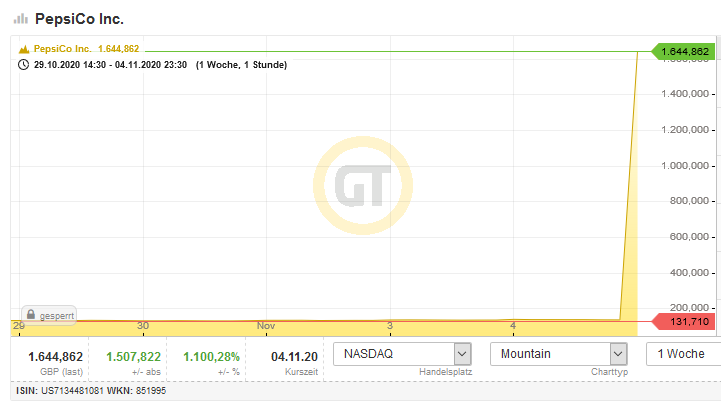721x403 pixels.
Task: Open the NASDAQ Handelsplatz dropdown
Action: (x=402, y=354)
